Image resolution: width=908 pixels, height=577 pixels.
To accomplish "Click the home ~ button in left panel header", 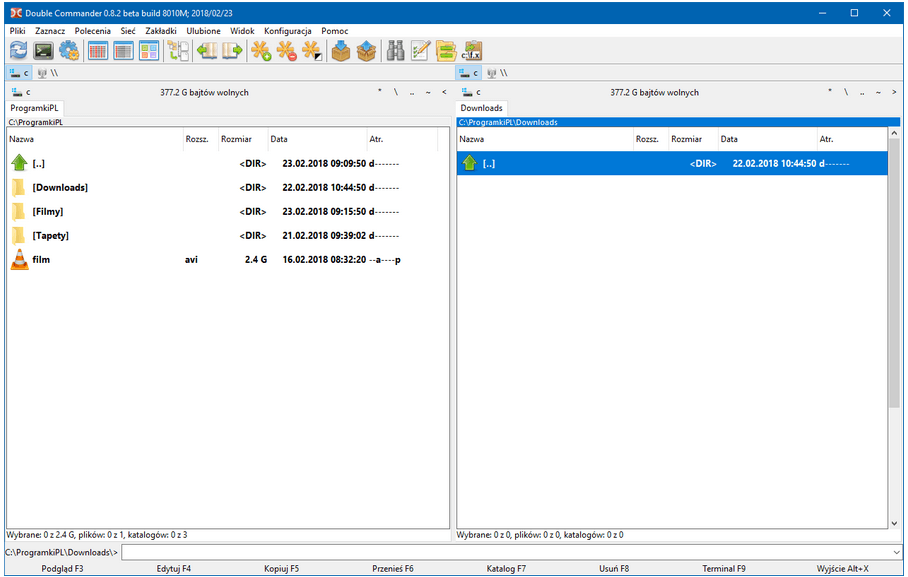I will click(428, 92).
